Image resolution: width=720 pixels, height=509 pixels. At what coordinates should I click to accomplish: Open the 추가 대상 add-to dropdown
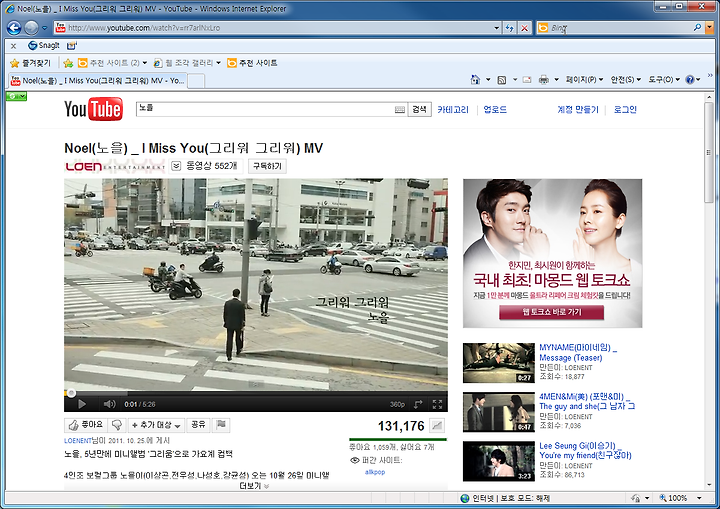coord(156,425)
